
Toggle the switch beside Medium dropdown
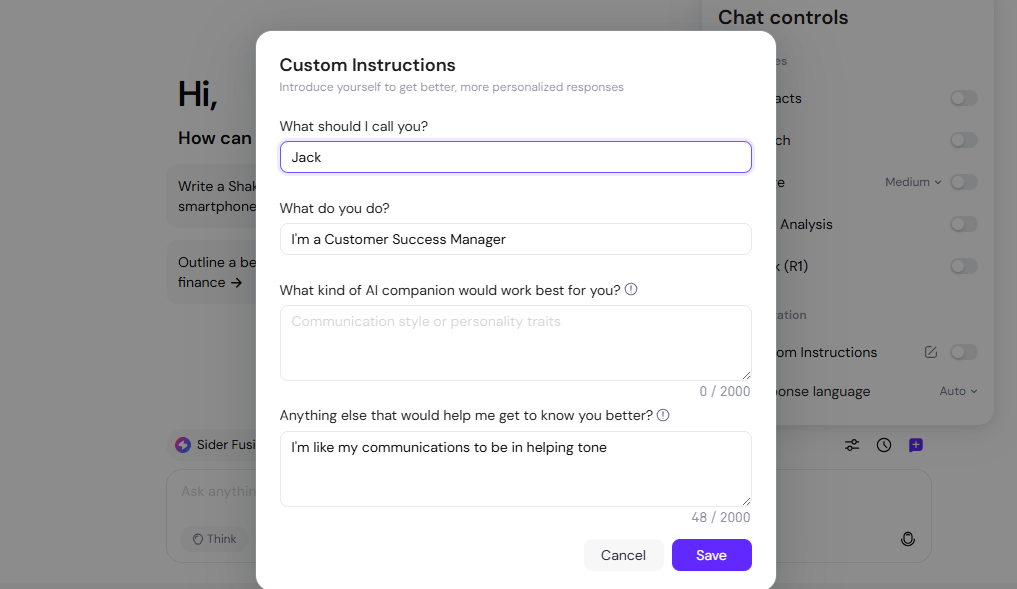pyautogui.click(x=964, y=182)
